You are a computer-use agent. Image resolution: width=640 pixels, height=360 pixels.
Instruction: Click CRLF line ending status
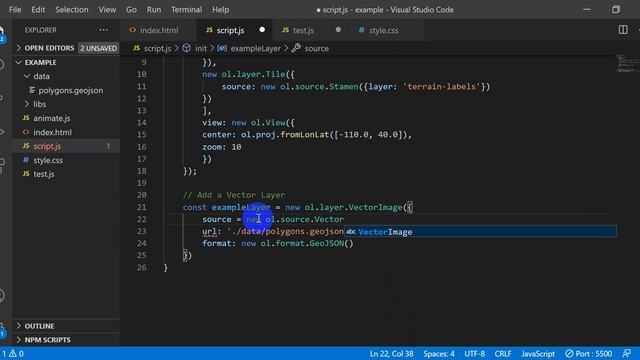502,353
